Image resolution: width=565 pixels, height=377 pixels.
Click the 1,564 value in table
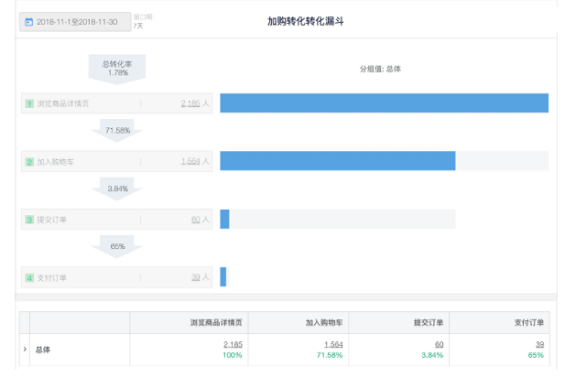(x=334, y=345)
